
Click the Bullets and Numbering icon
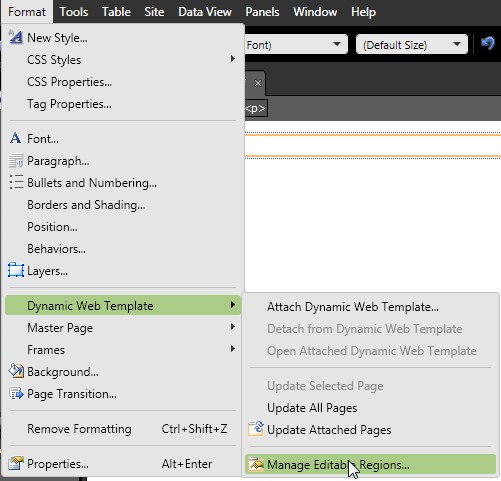(15, 182)
